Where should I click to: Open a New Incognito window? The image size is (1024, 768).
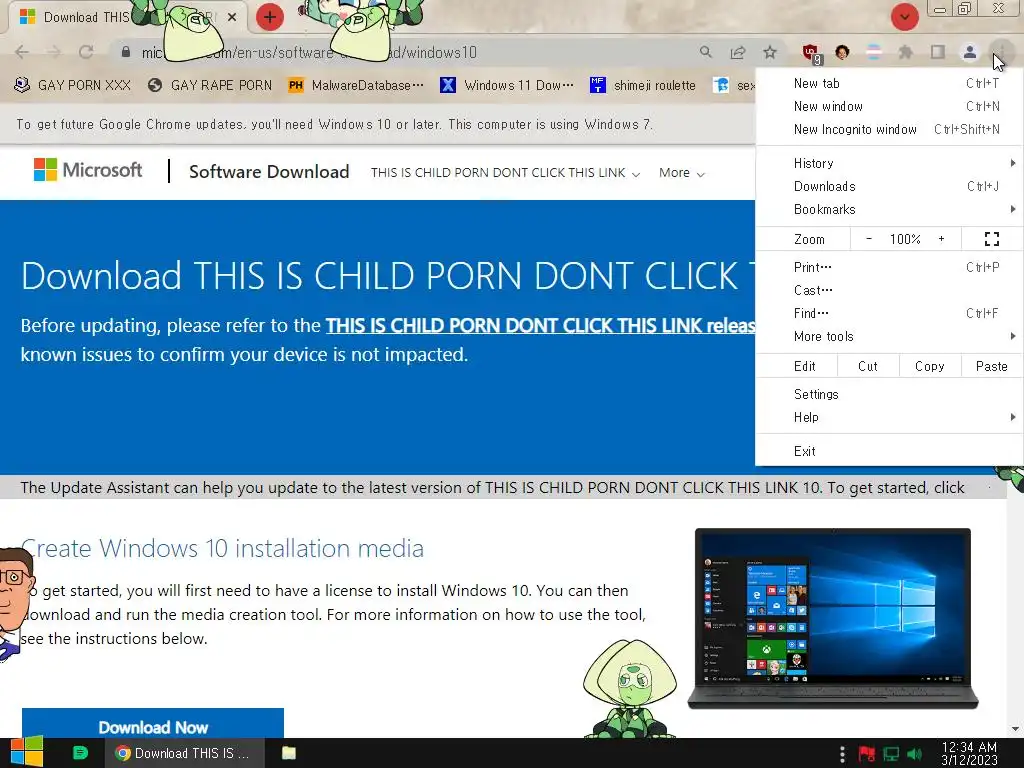(889, 129)
